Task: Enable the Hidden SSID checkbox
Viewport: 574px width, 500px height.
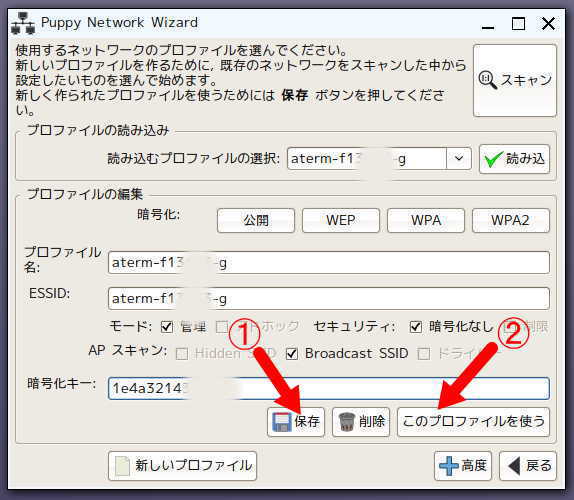Action: tap(182, 354)
